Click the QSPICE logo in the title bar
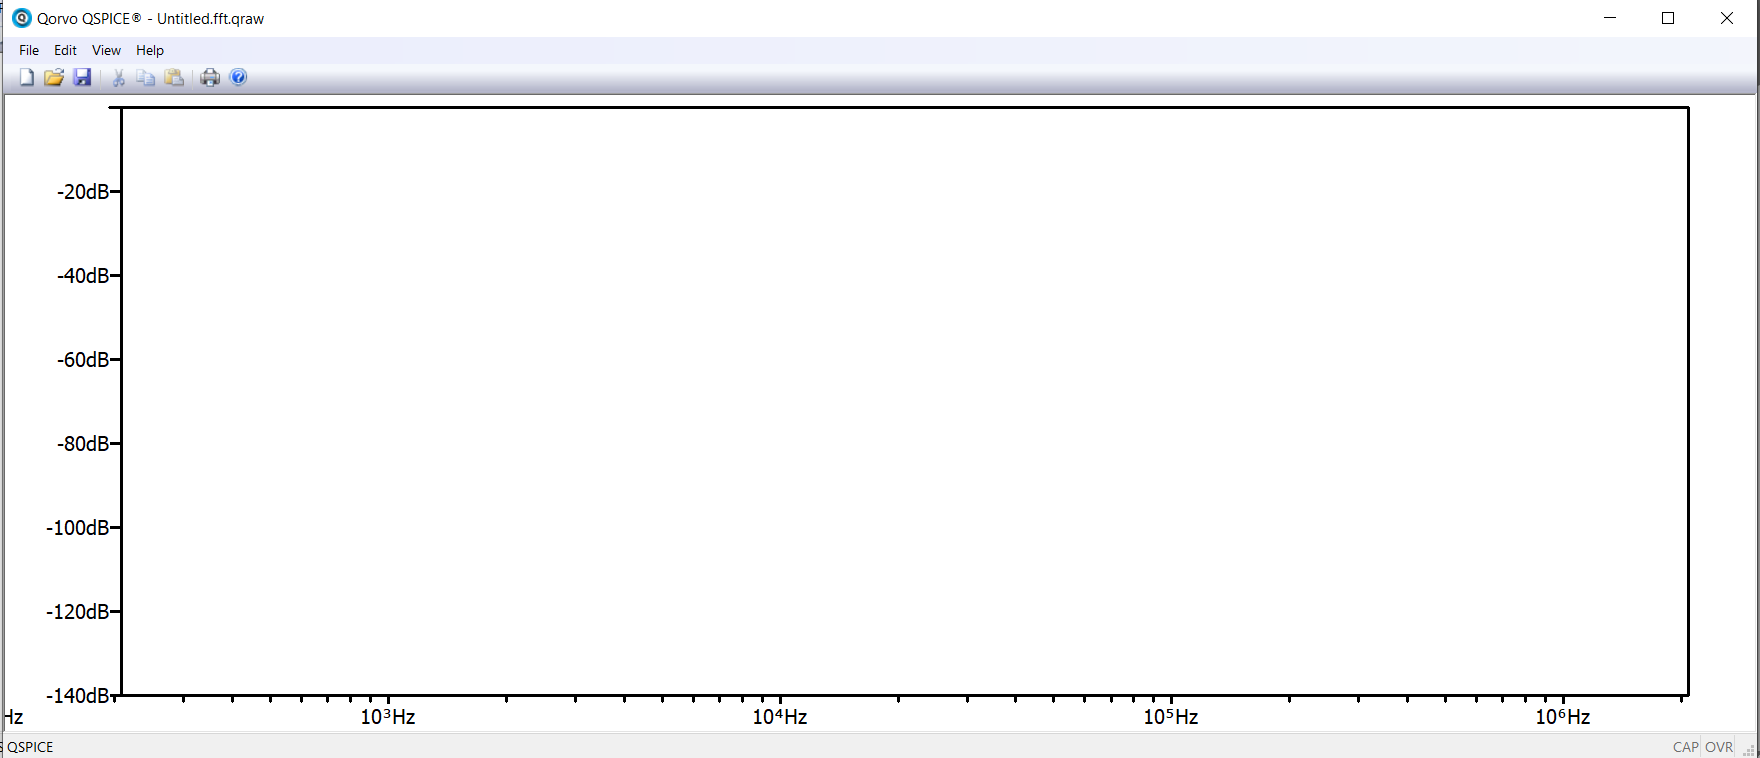Image resolution: width=1760 pixels, height=758 pixels. click(21, 18)
